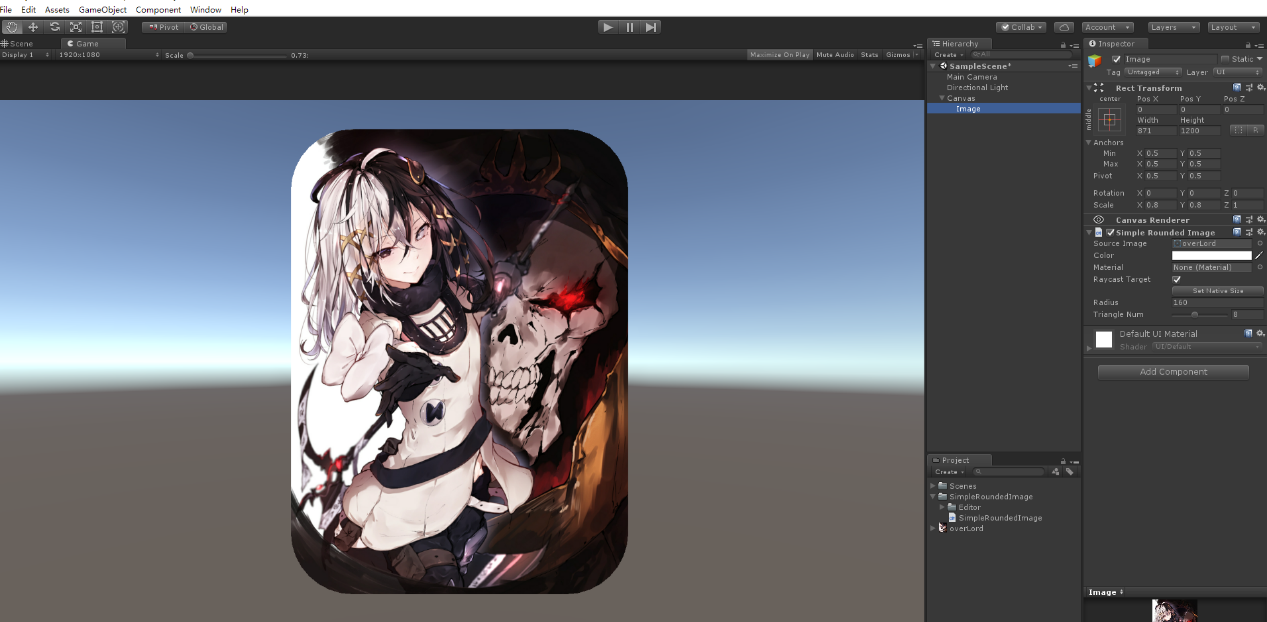Collapse the Anchors foldout

point(1089,142)
